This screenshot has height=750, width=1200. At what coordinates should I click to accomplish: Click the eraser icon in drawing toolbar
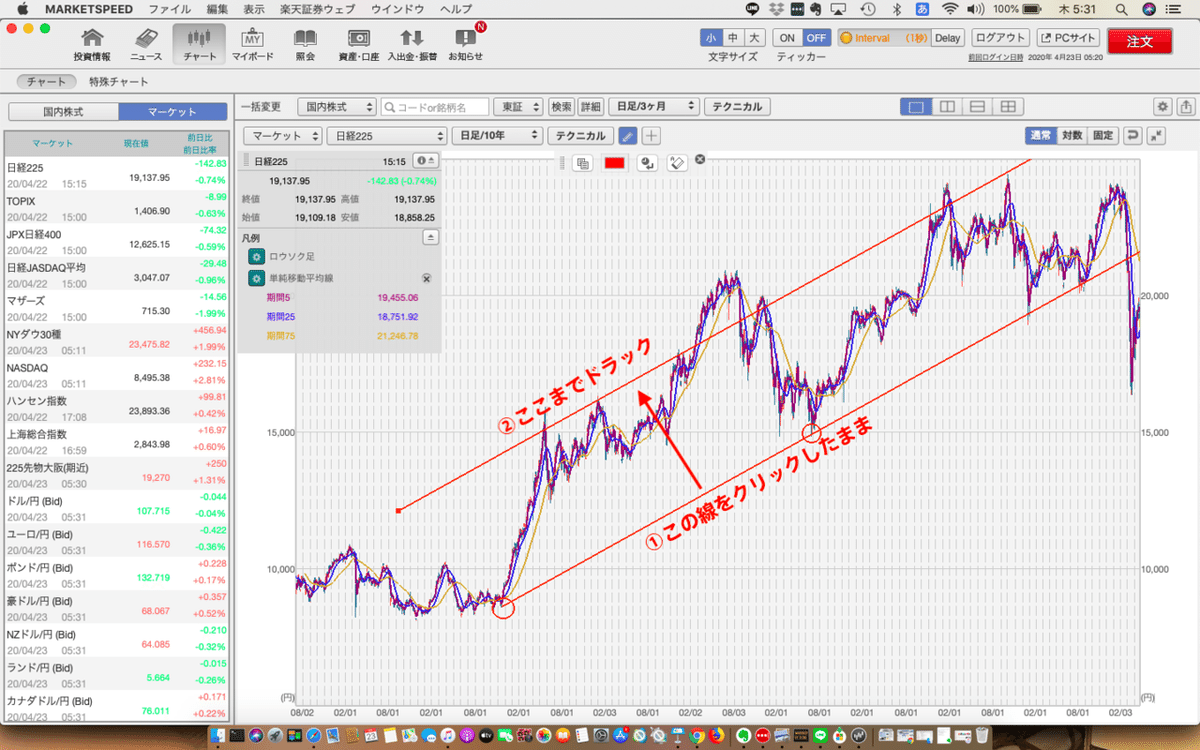[x=677, y=162]
